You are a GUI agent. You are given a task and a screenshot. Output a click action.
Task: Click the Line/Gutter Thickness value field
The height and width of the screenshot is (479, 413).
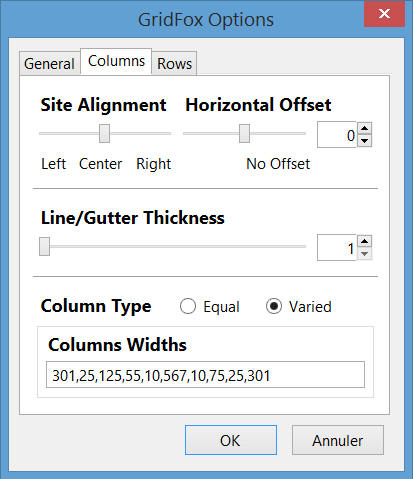coord(337,248)
